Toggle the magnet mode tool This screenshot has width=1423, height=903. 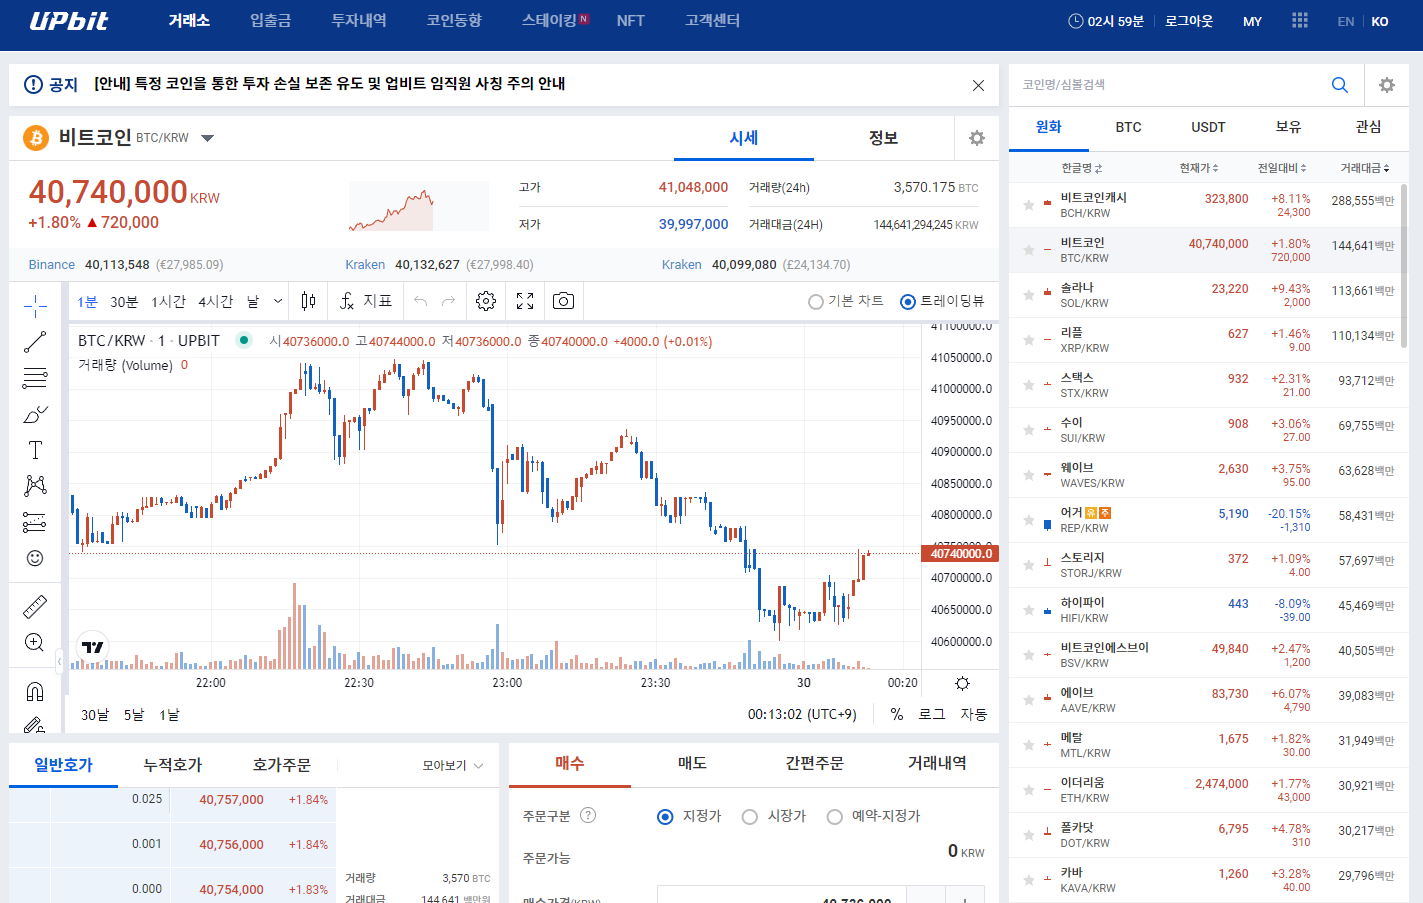pos(35,691)
